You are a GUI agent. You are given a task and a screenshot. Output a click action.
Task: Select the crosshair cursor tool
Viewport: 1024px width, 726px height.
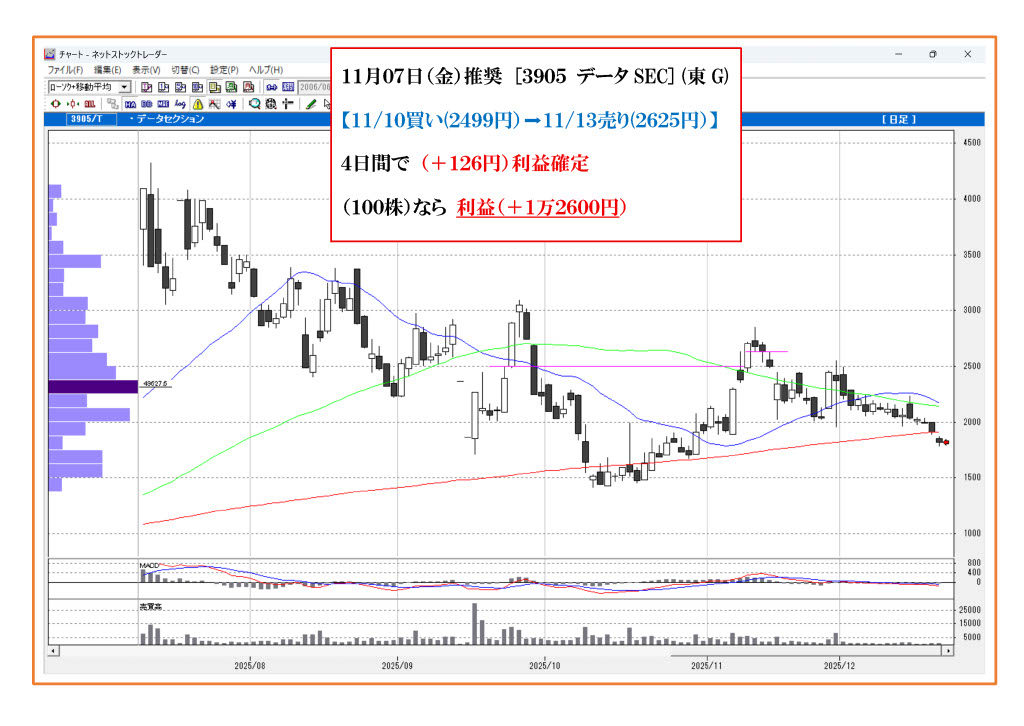pos(288,103)
